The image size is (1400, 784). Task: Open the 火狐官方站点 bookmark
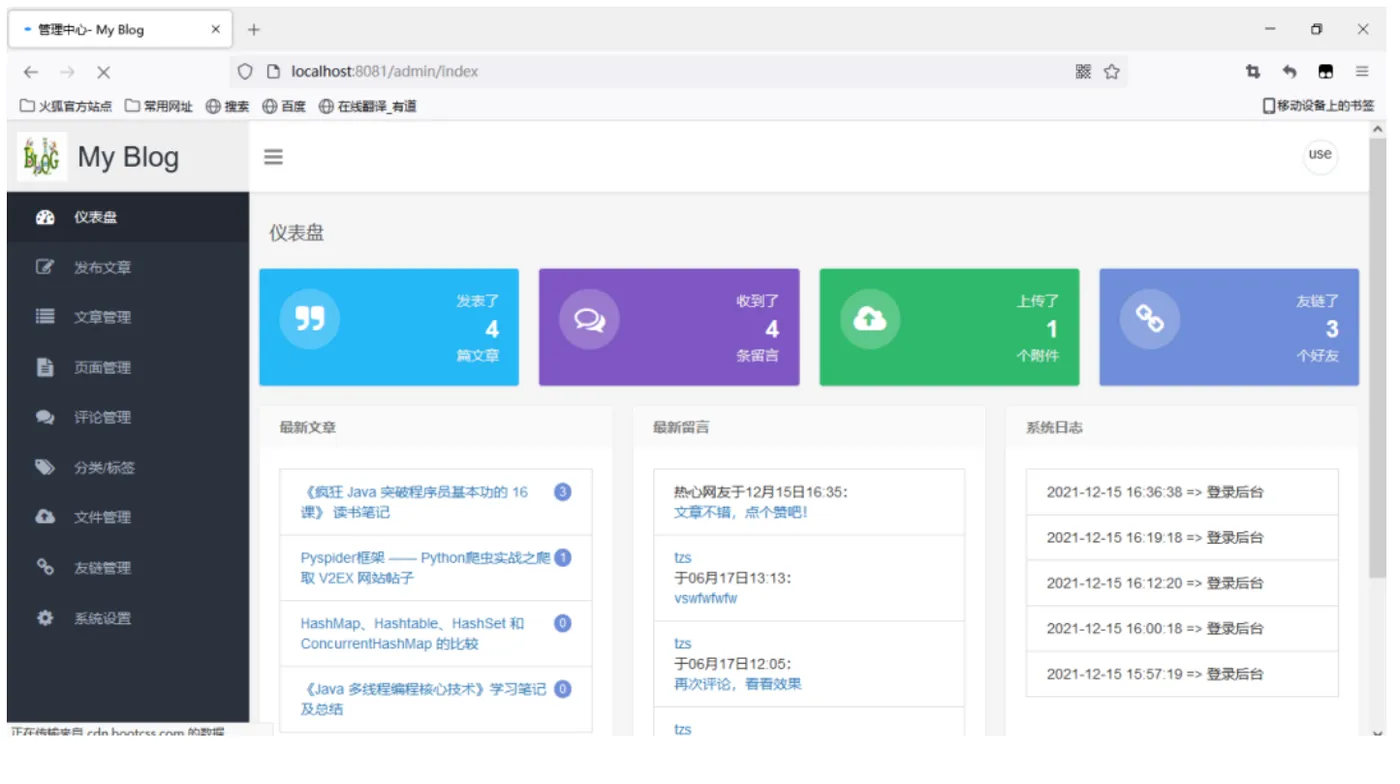coord(66,106)
